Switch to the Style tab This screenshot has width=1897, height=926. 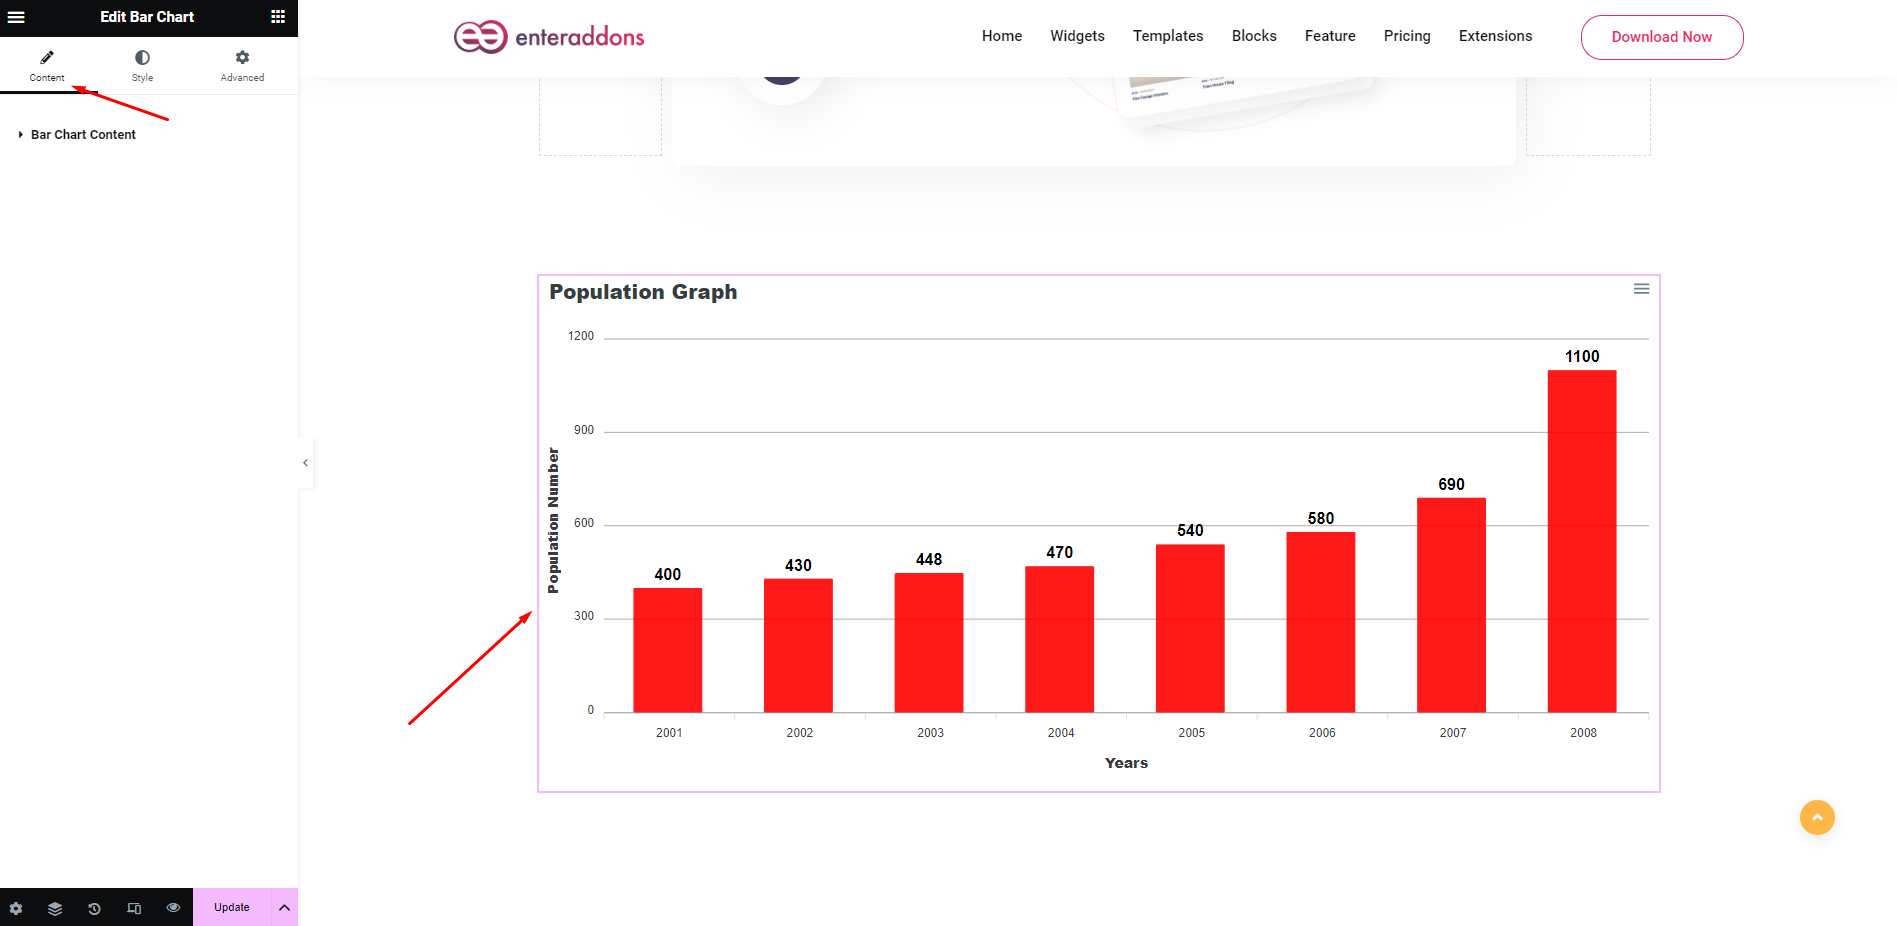point(142,64)
